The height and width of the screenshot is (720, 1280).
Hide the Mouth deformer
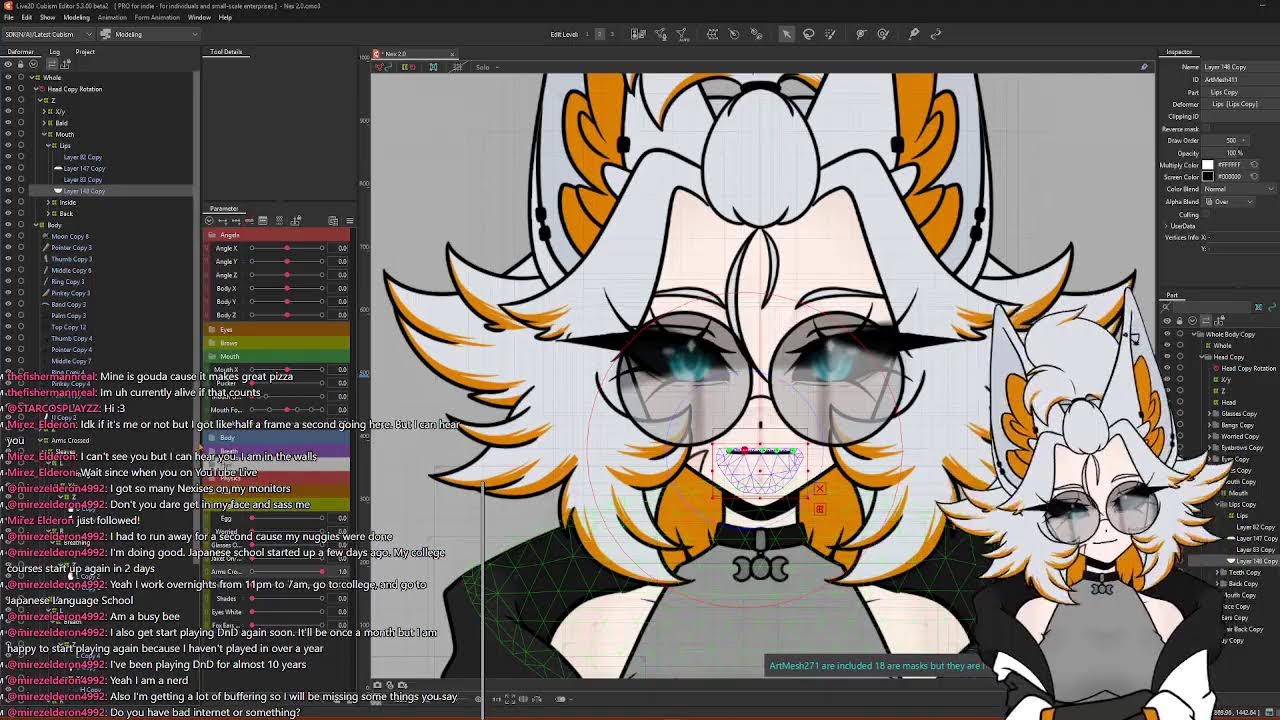click(8, 134)
